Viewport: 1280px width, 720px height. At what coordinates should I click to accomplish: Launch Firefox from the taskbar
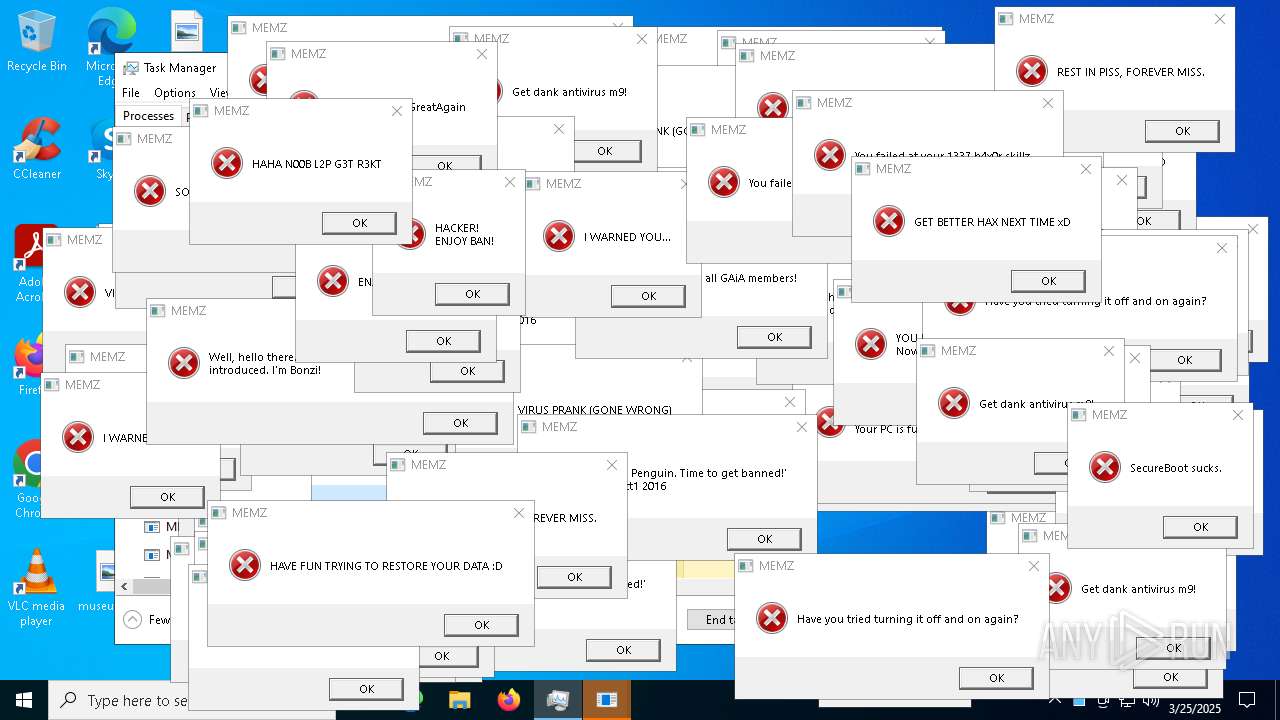click(x=509, y=700)
